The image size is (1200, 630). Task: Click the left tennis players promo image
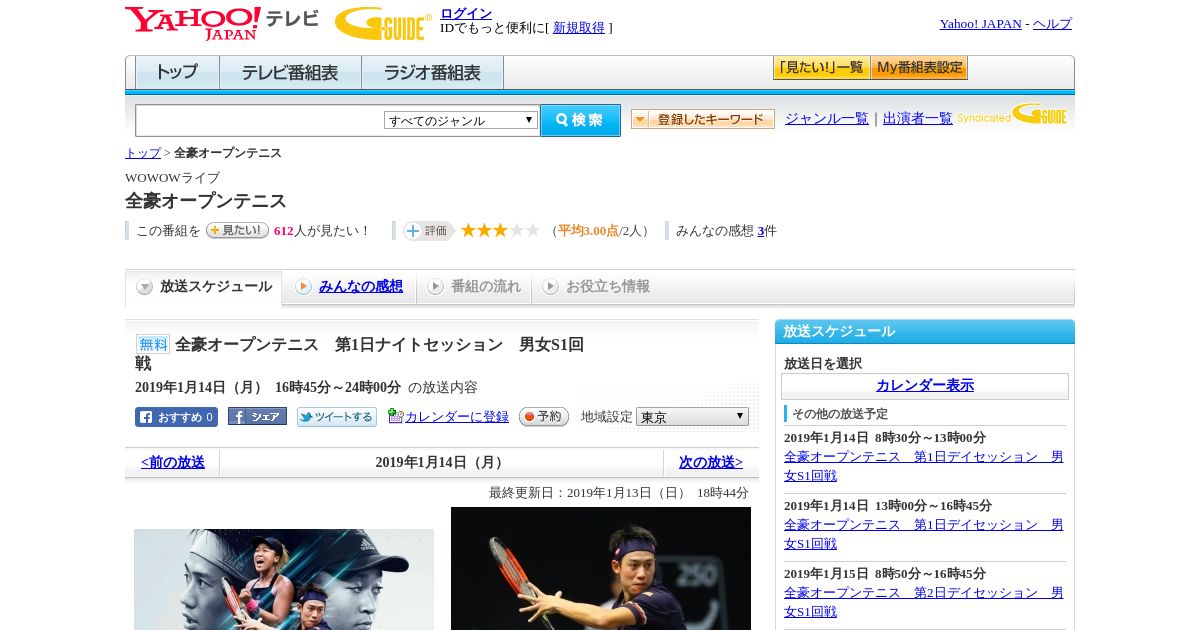(x=284, y=579)
